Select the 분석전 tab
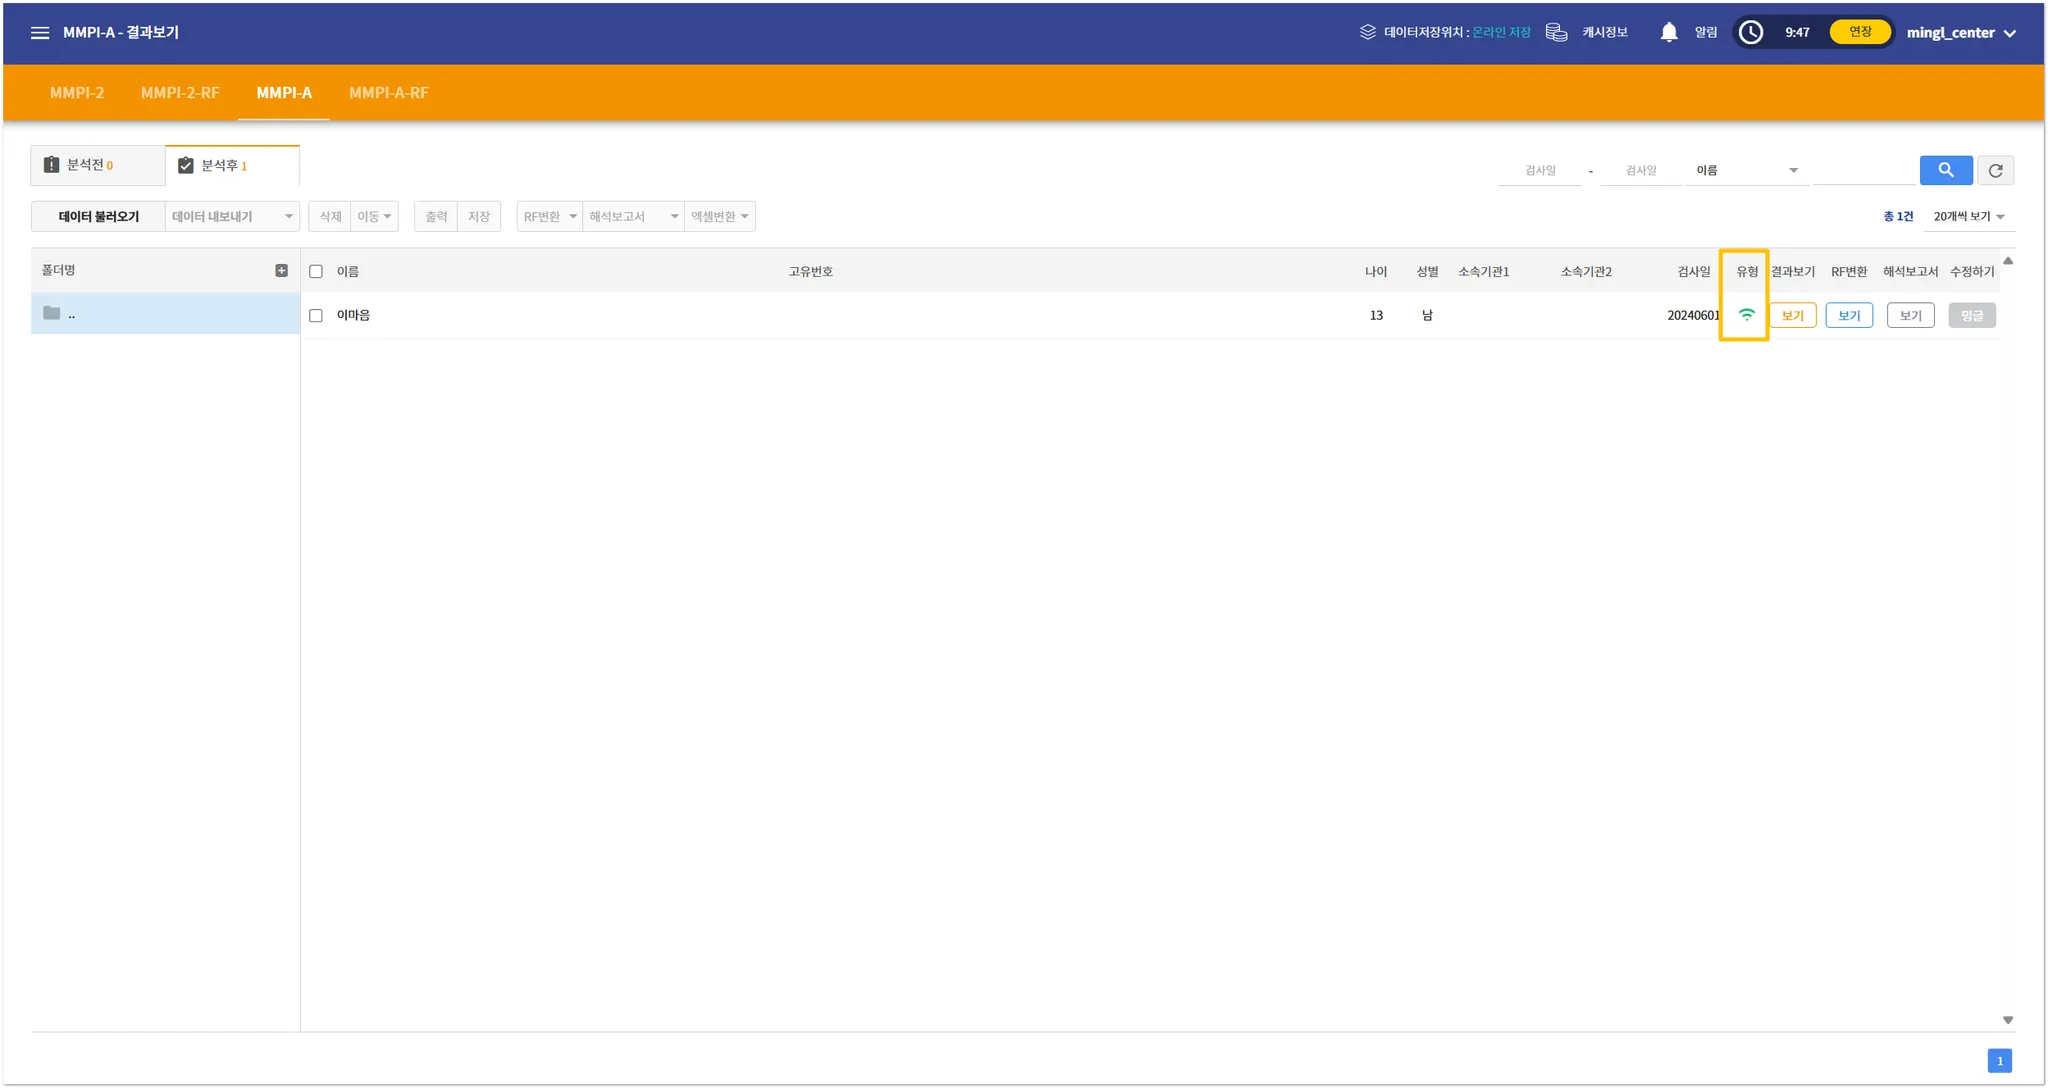This screenshot has height=1088, width=2048. [97, 166]
